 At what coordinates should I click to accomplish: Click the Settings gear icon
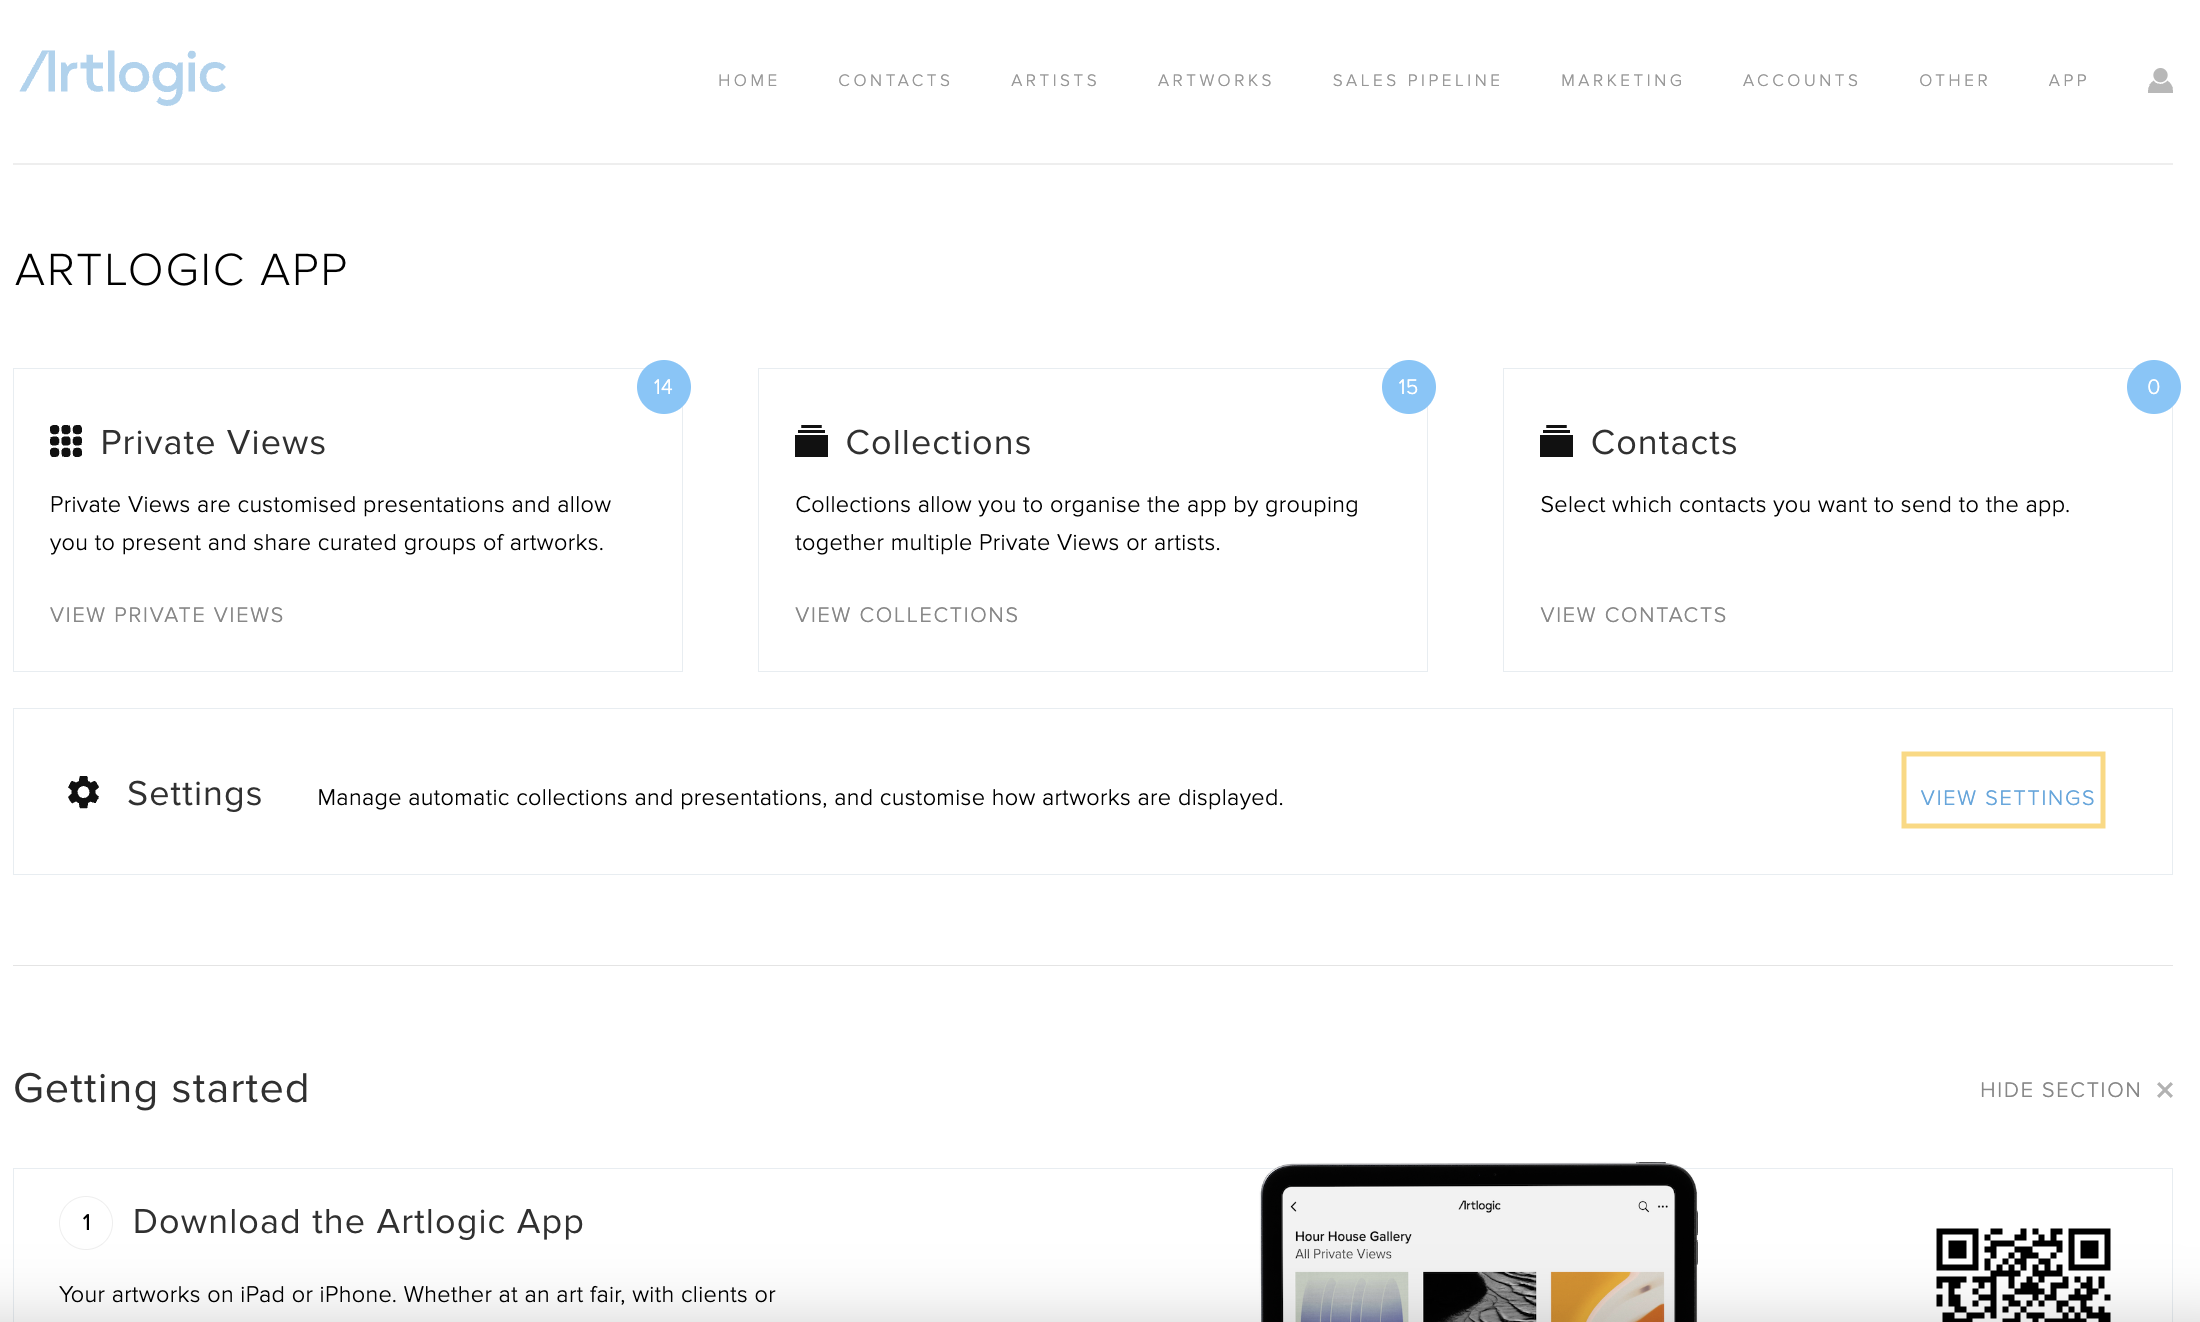point(84,792)
